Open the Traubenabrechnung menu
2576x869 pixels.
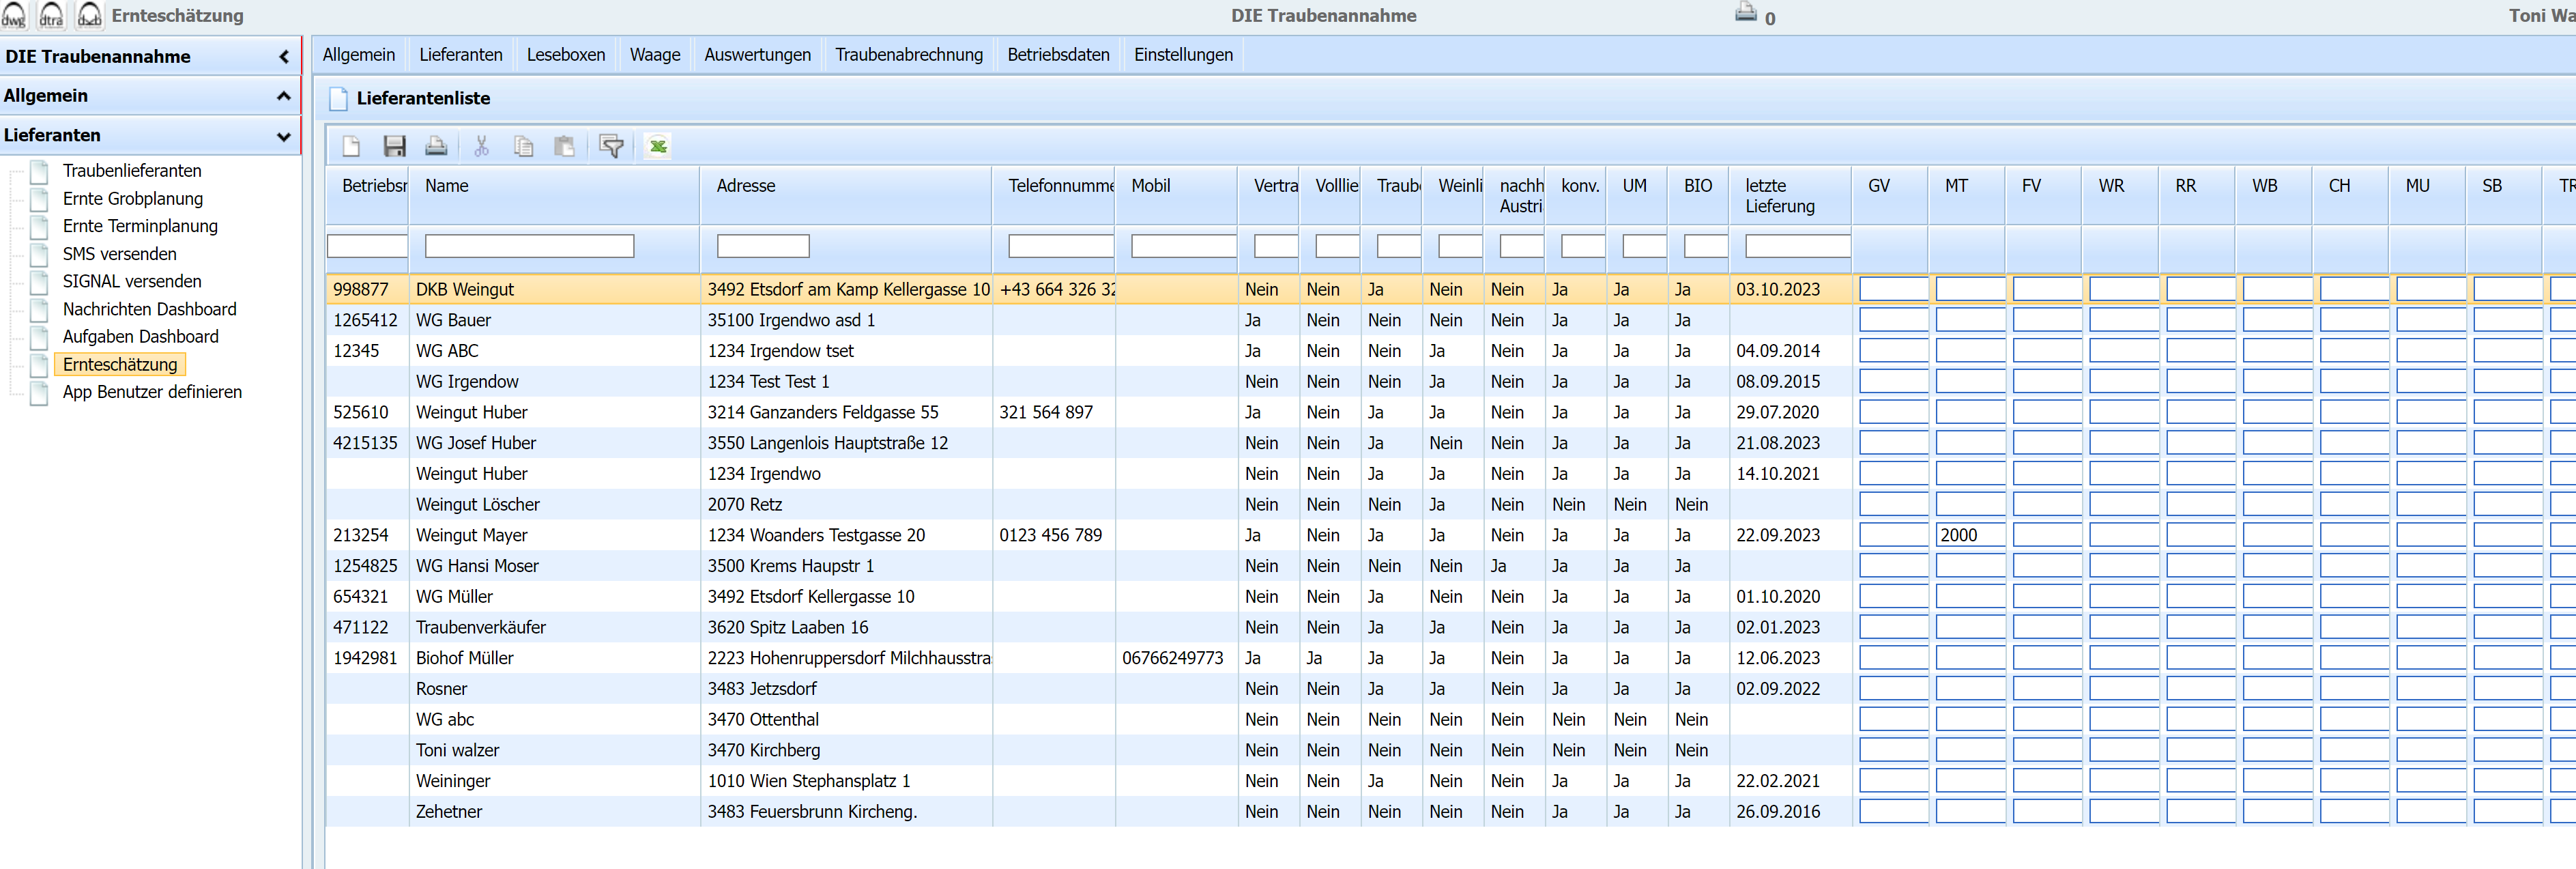coord(908,55)
